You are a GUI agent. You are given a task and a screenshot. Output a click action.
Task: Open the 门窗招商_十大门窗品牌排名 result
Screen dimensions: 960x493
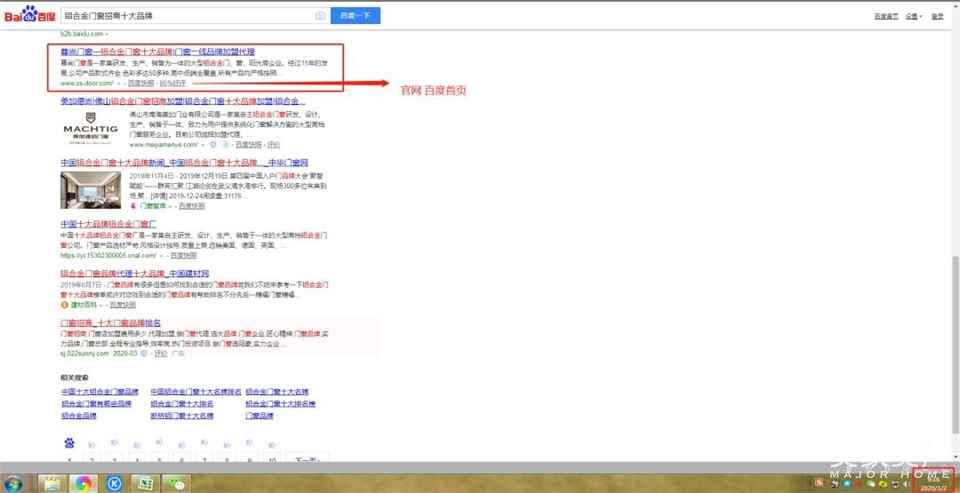(x=111, y=323)
